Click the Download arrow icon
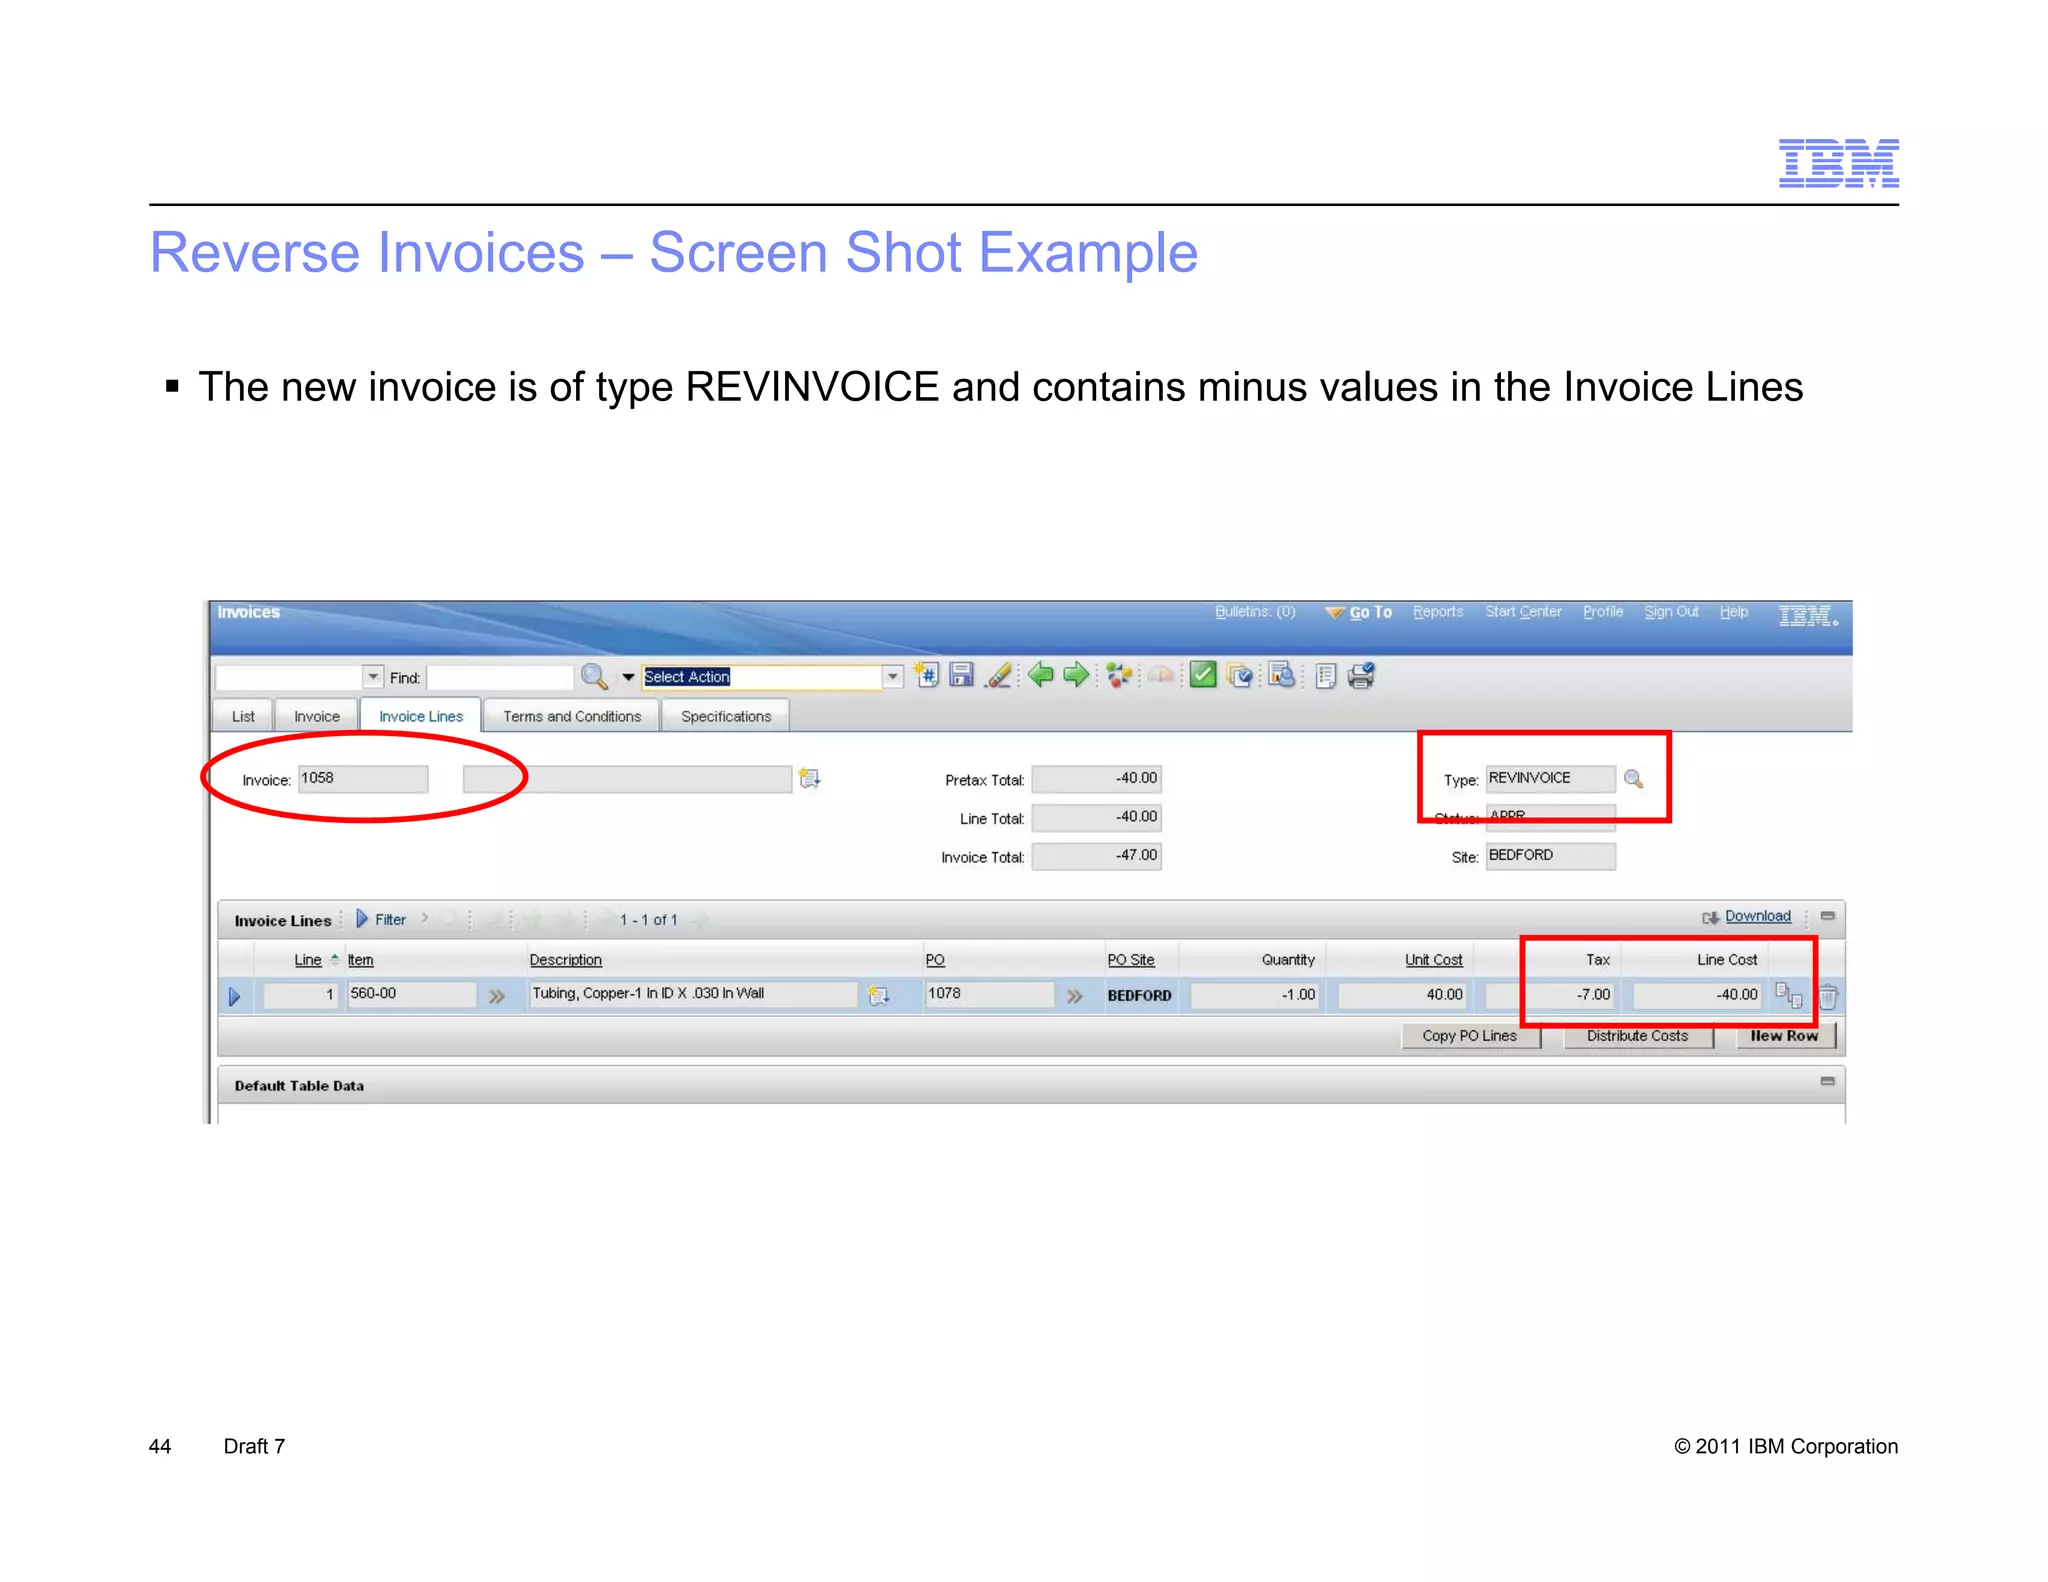Screen dimensions: 2048x1582 [1711, 917]
